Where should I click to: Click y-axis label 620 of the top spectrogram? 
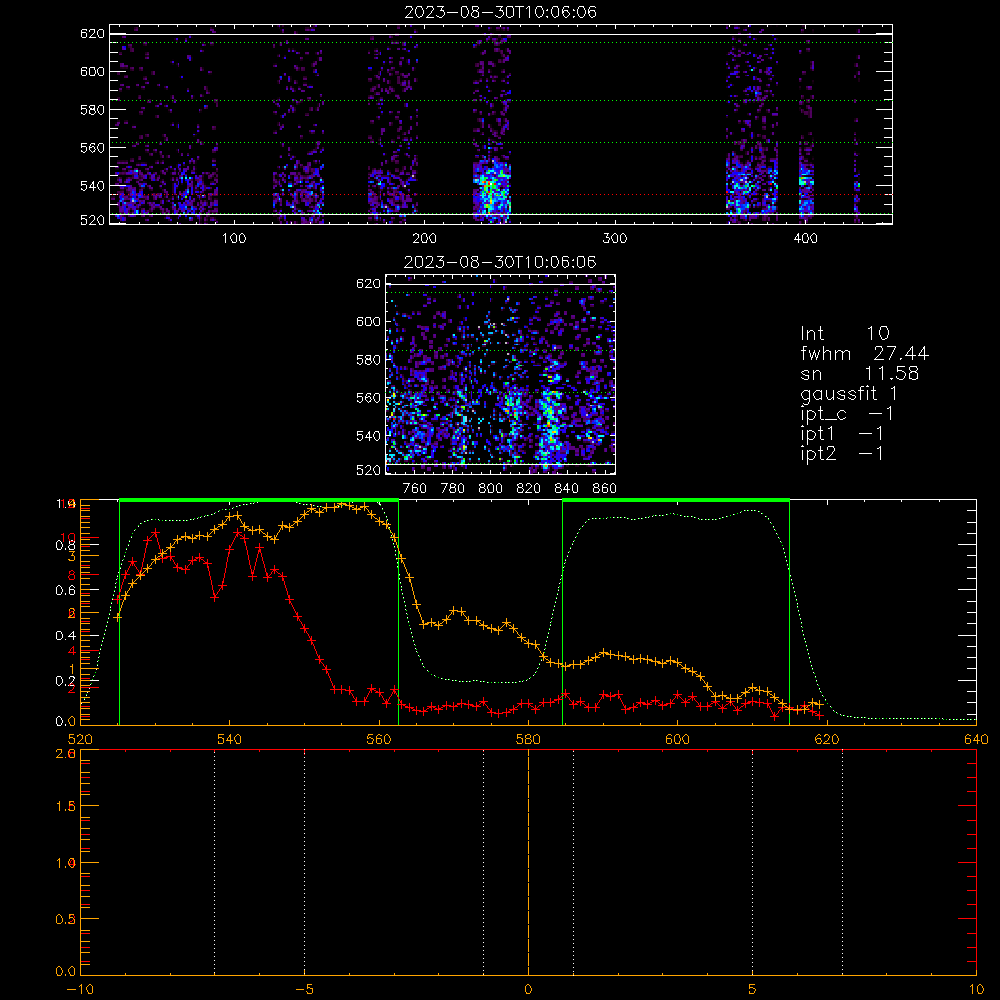pos(92,34)
